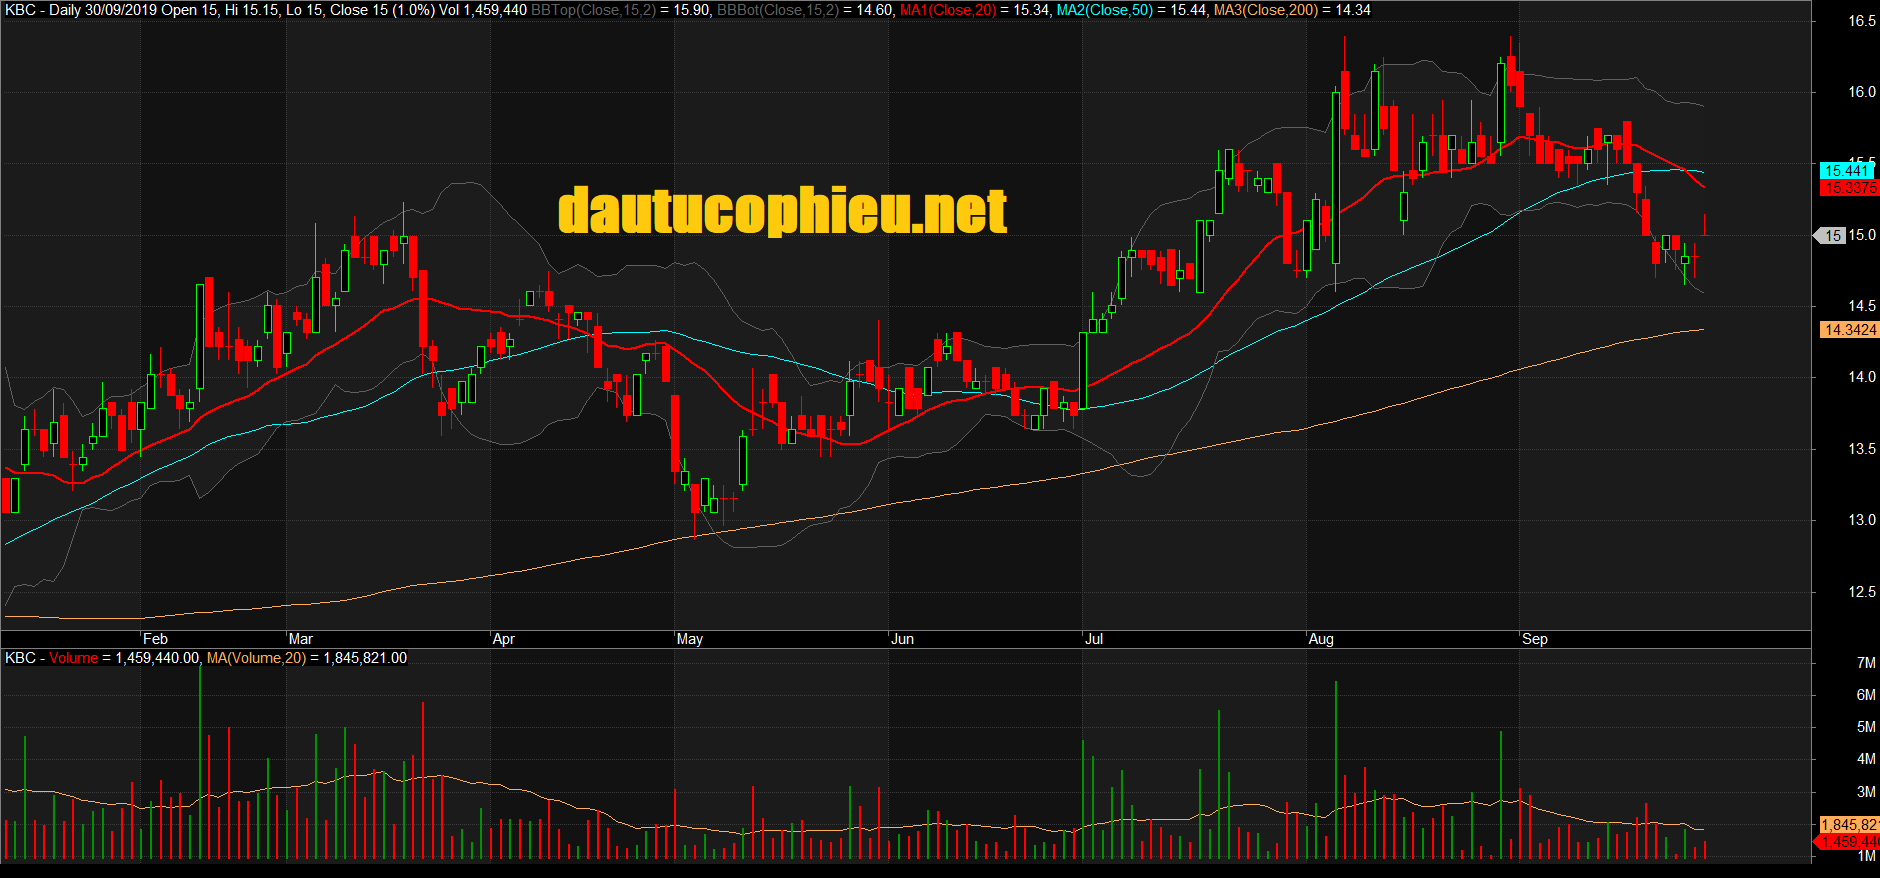The width and height of the screenshot is (1880, 878).
Task: Click the orange 1,845,82 volume average tag
Action: click(x=1848, y=825)
